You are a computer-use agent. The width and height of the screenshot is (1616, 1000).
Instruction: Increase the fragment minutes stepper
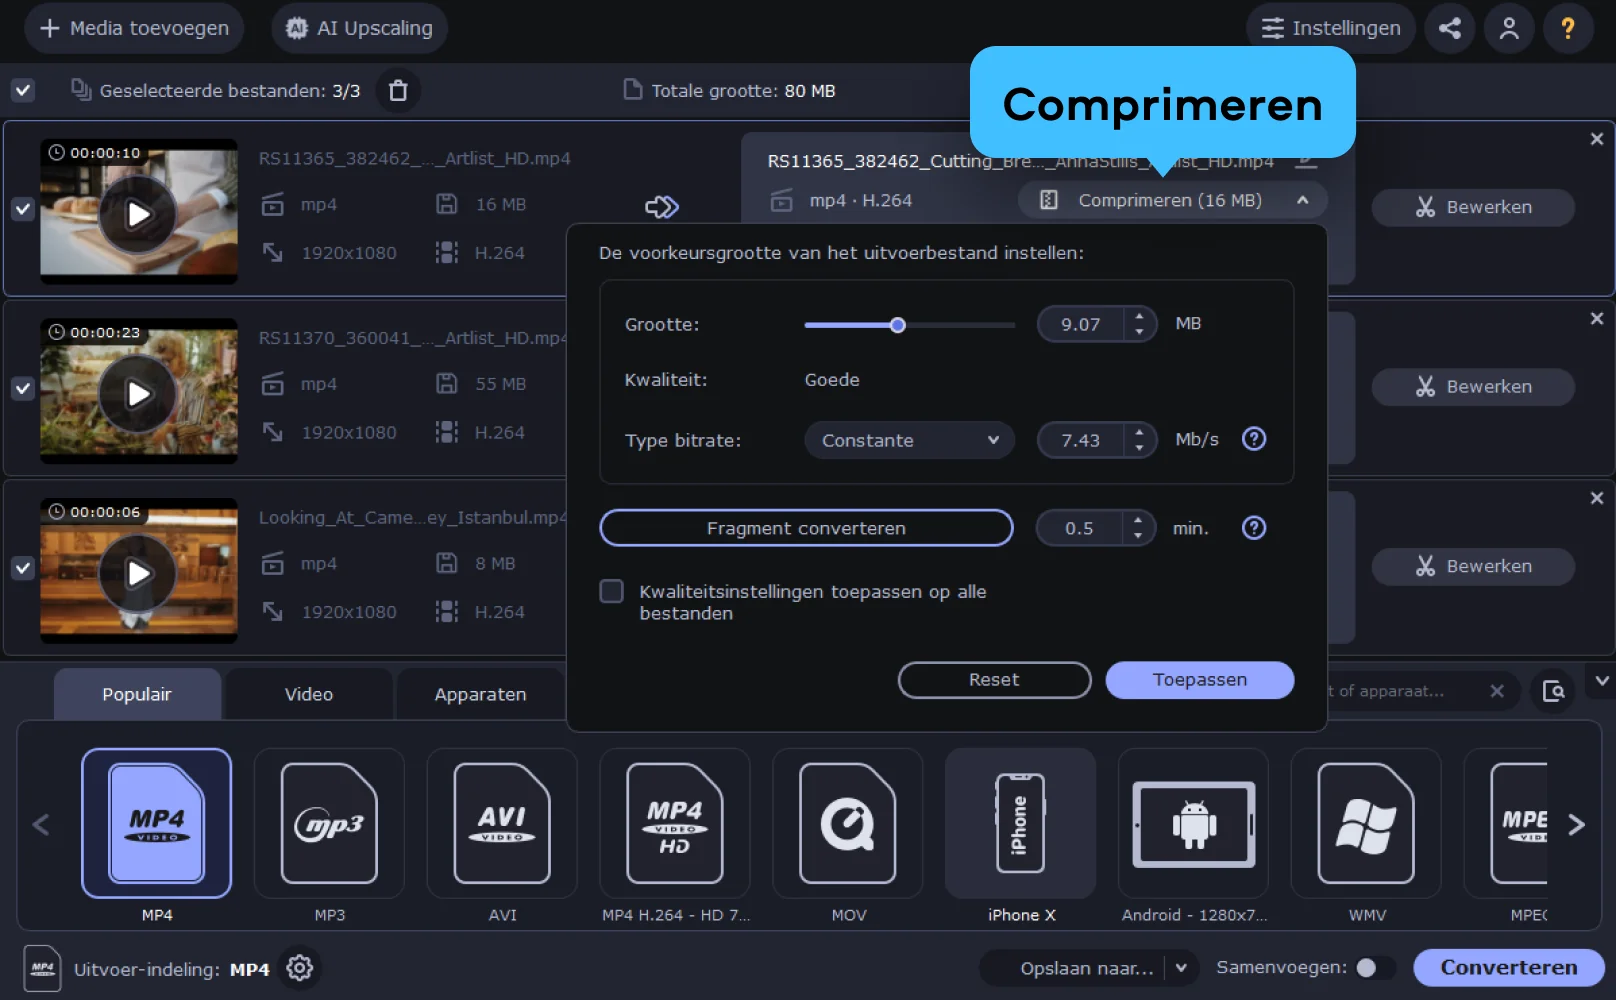point(1138,520)
